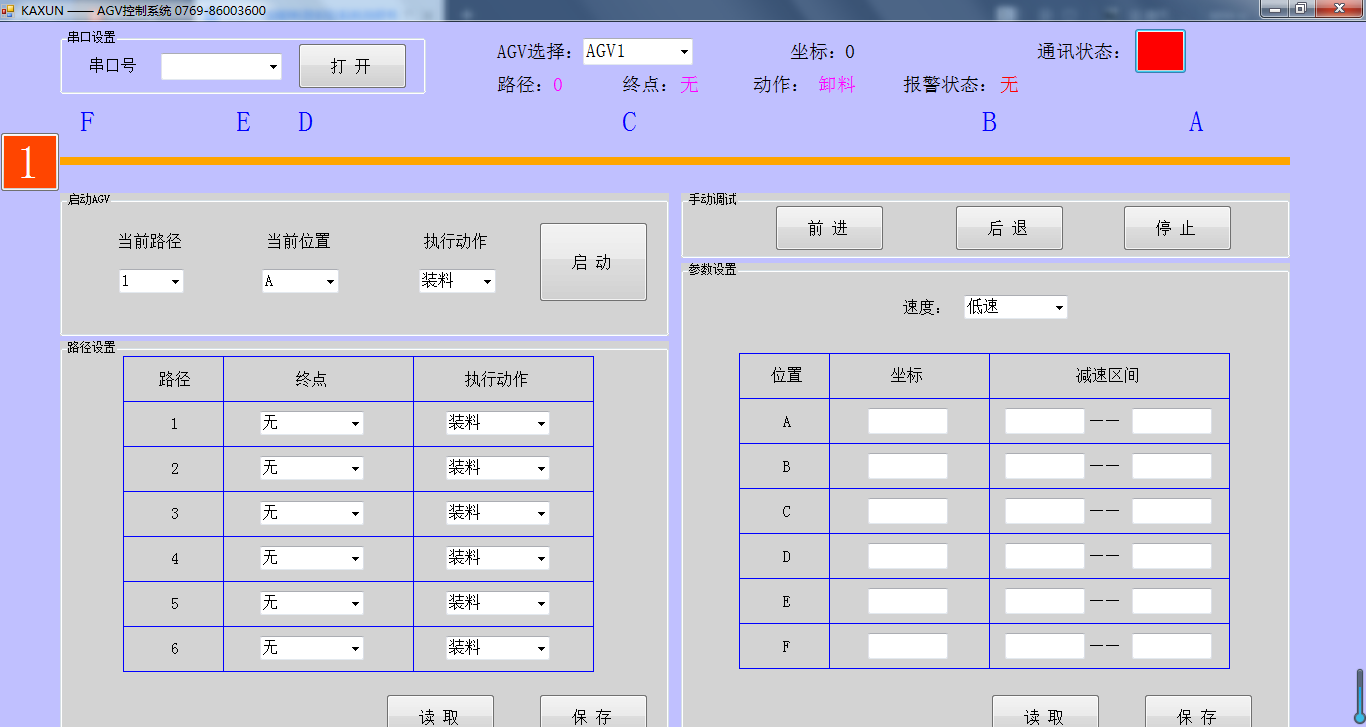Click the 读取 button under 路径设置
Image resolution: width=1366 pixels, height=727 pixels.
coord(440,712)
